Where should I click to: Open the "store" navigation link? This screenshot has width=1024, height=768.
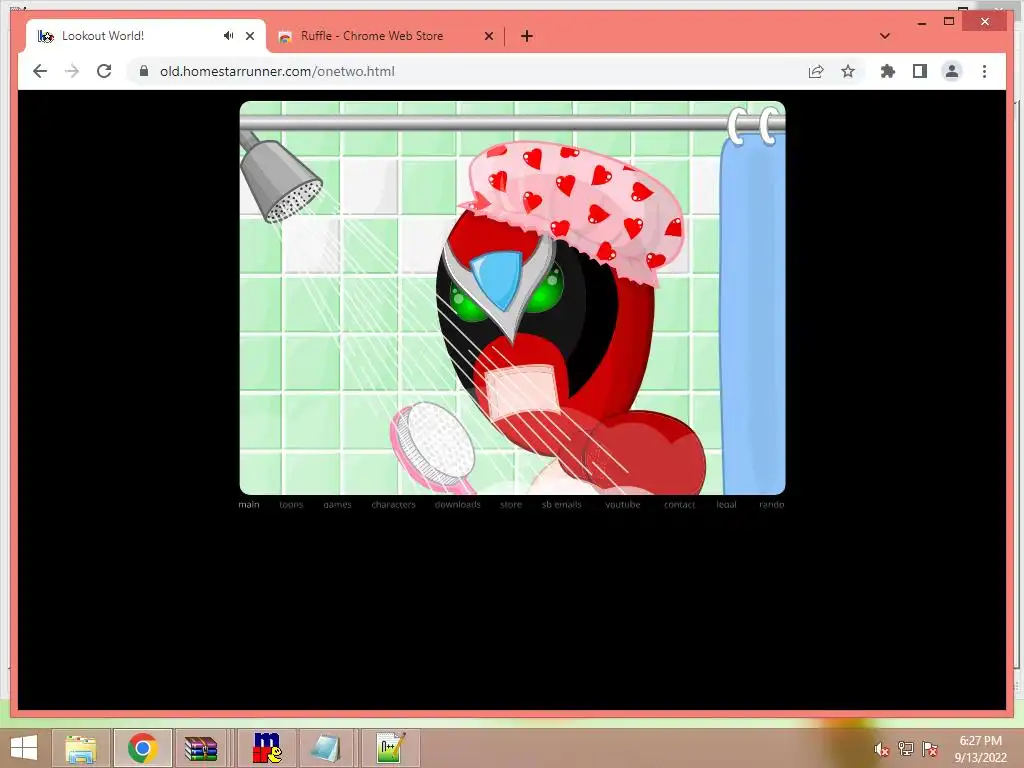[x=511, y=504]
